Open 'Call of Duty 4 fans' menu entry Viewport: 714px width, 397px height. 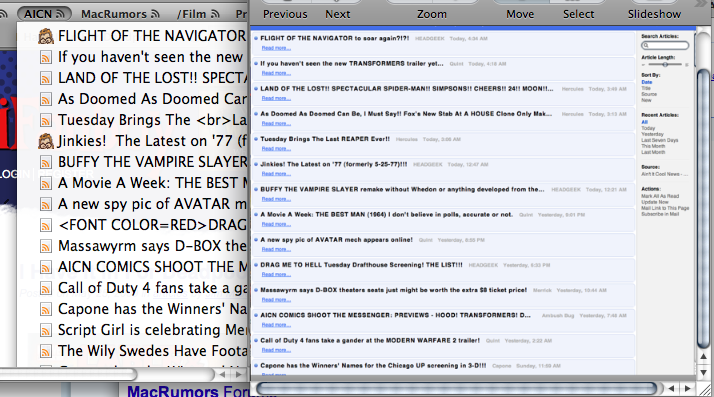click(133, 288)
